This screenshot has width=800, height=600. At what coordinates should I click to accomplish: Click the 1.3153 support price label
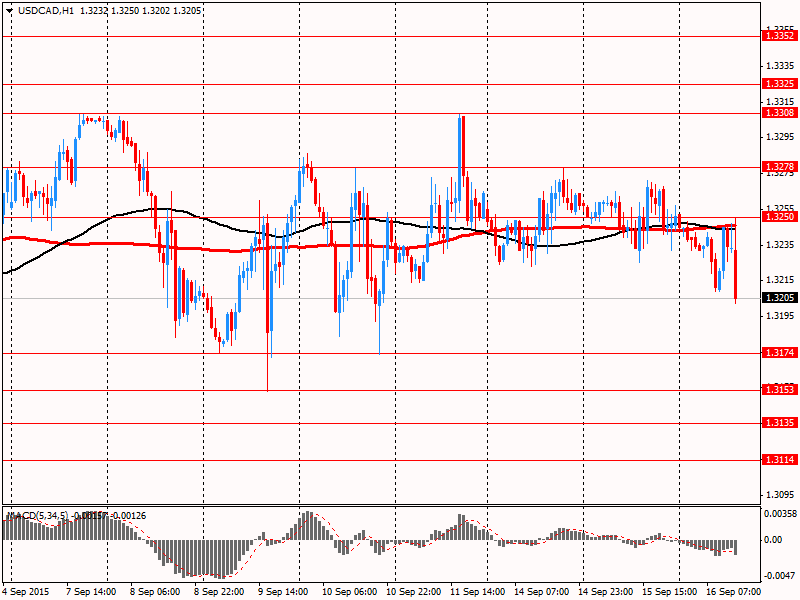[778, 390]
